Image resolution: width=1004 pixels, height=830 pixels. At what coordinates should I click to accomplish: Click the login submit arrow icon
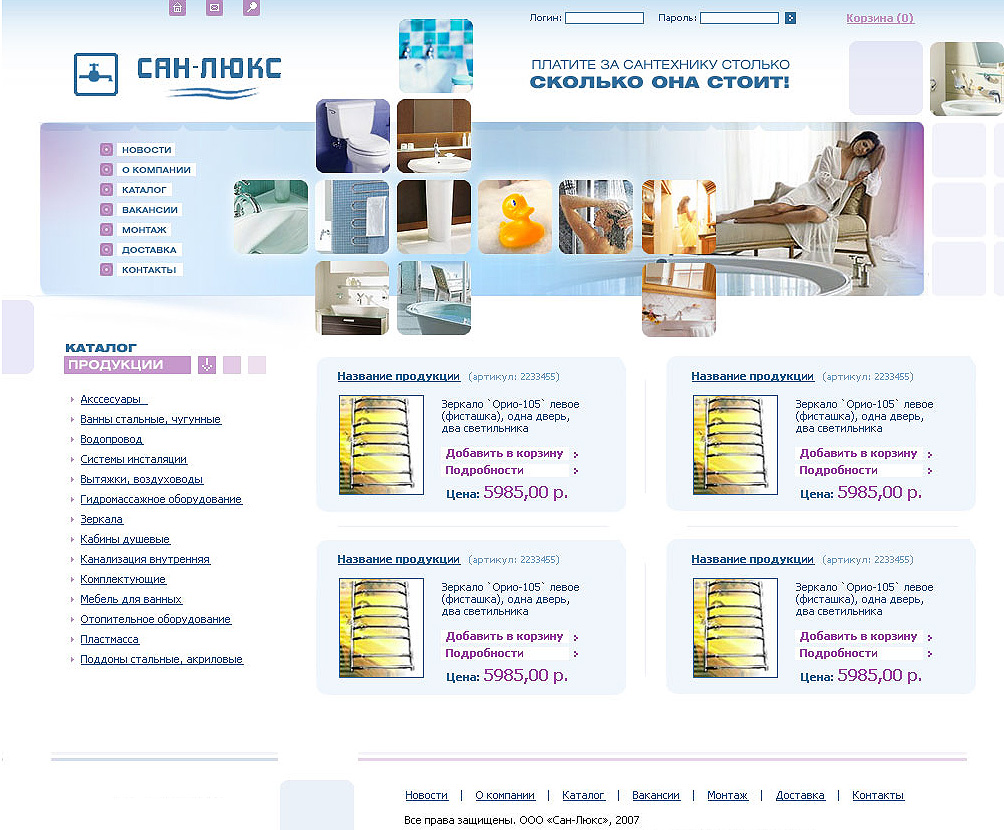pos(790,18)
